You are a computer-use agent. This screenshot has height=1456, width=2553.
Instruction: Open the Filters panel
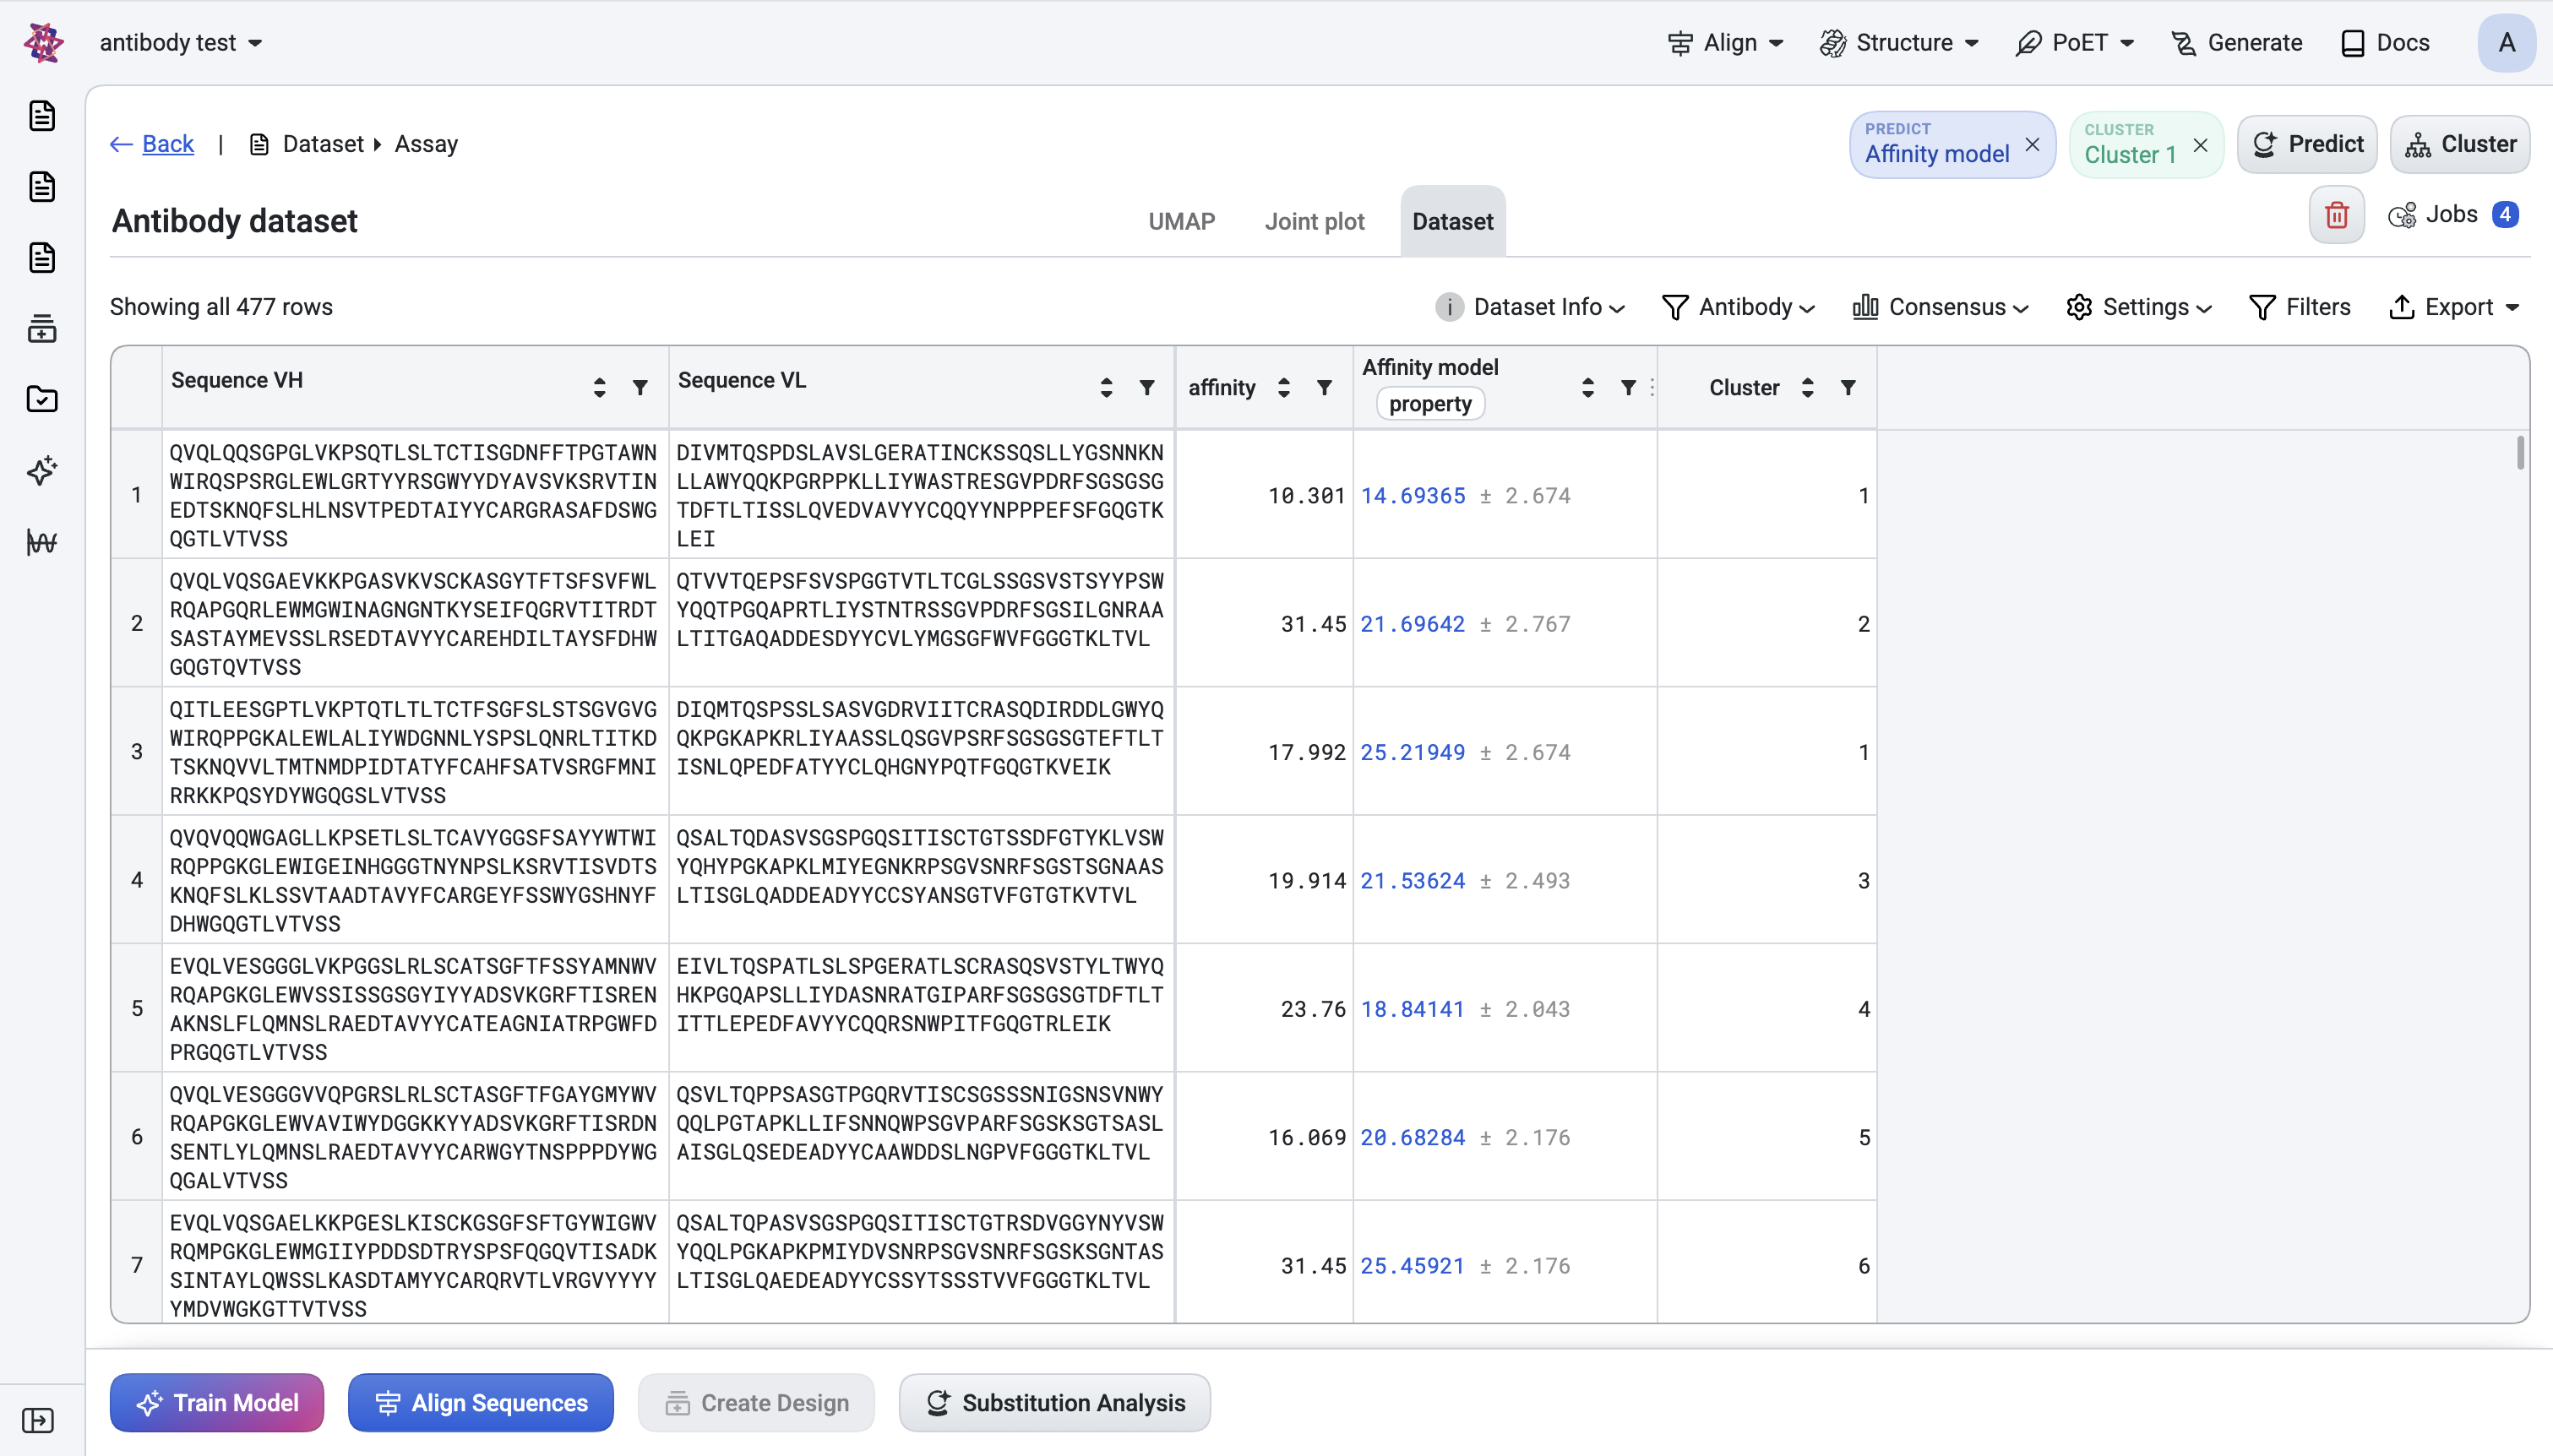pyautogui.click(x=2299, y=307)
